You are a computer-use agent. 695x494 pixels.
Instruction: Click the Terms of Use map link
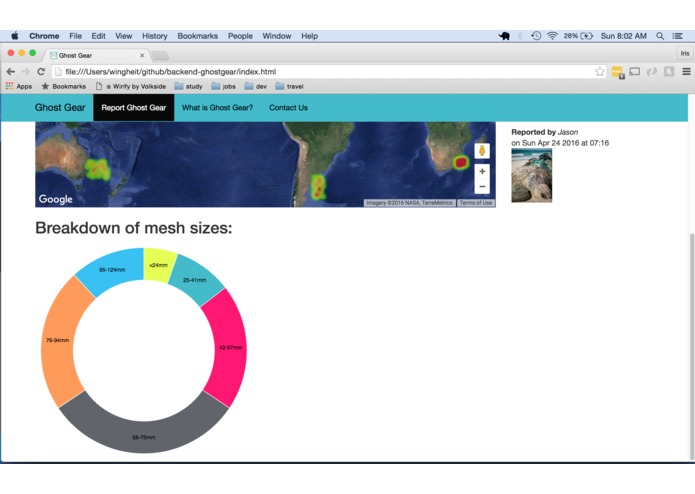pos(476,203)
